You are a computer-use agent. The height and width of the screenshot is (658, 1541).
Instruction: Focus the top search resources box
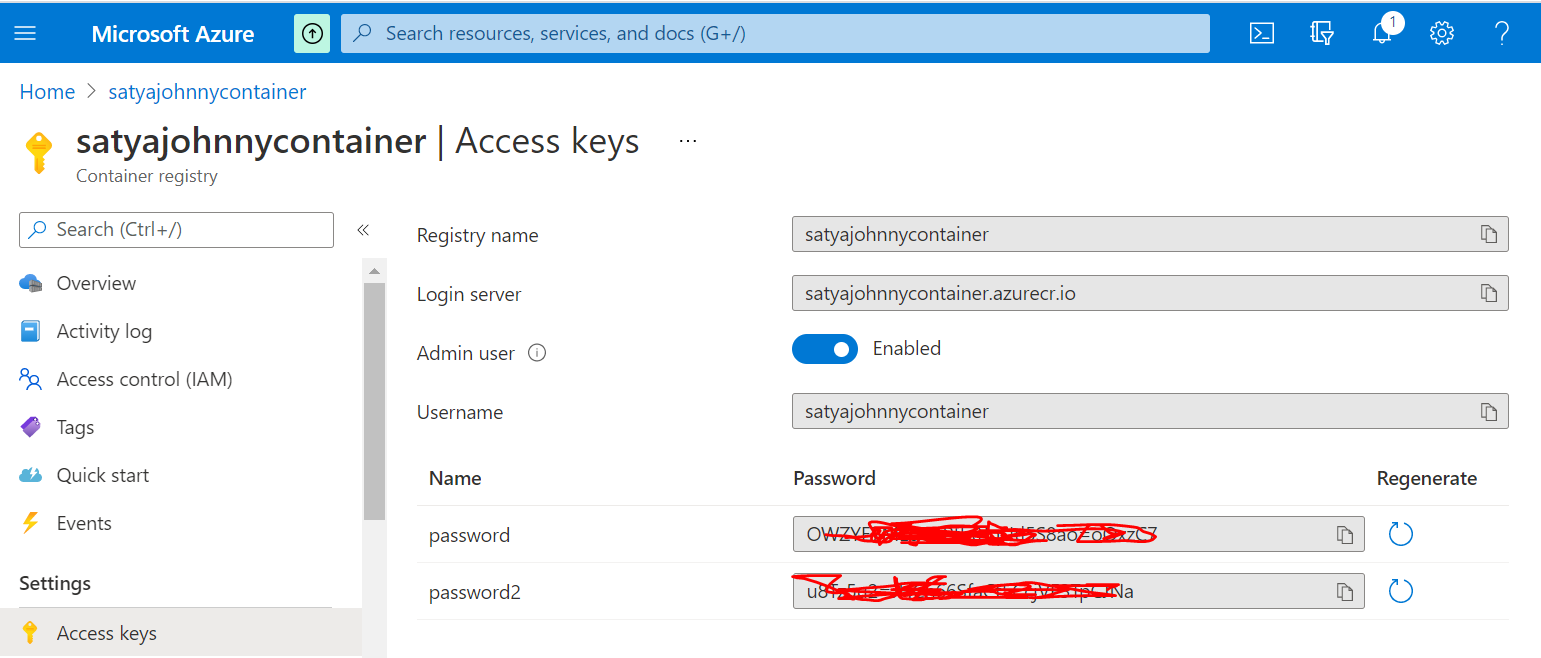775,33
